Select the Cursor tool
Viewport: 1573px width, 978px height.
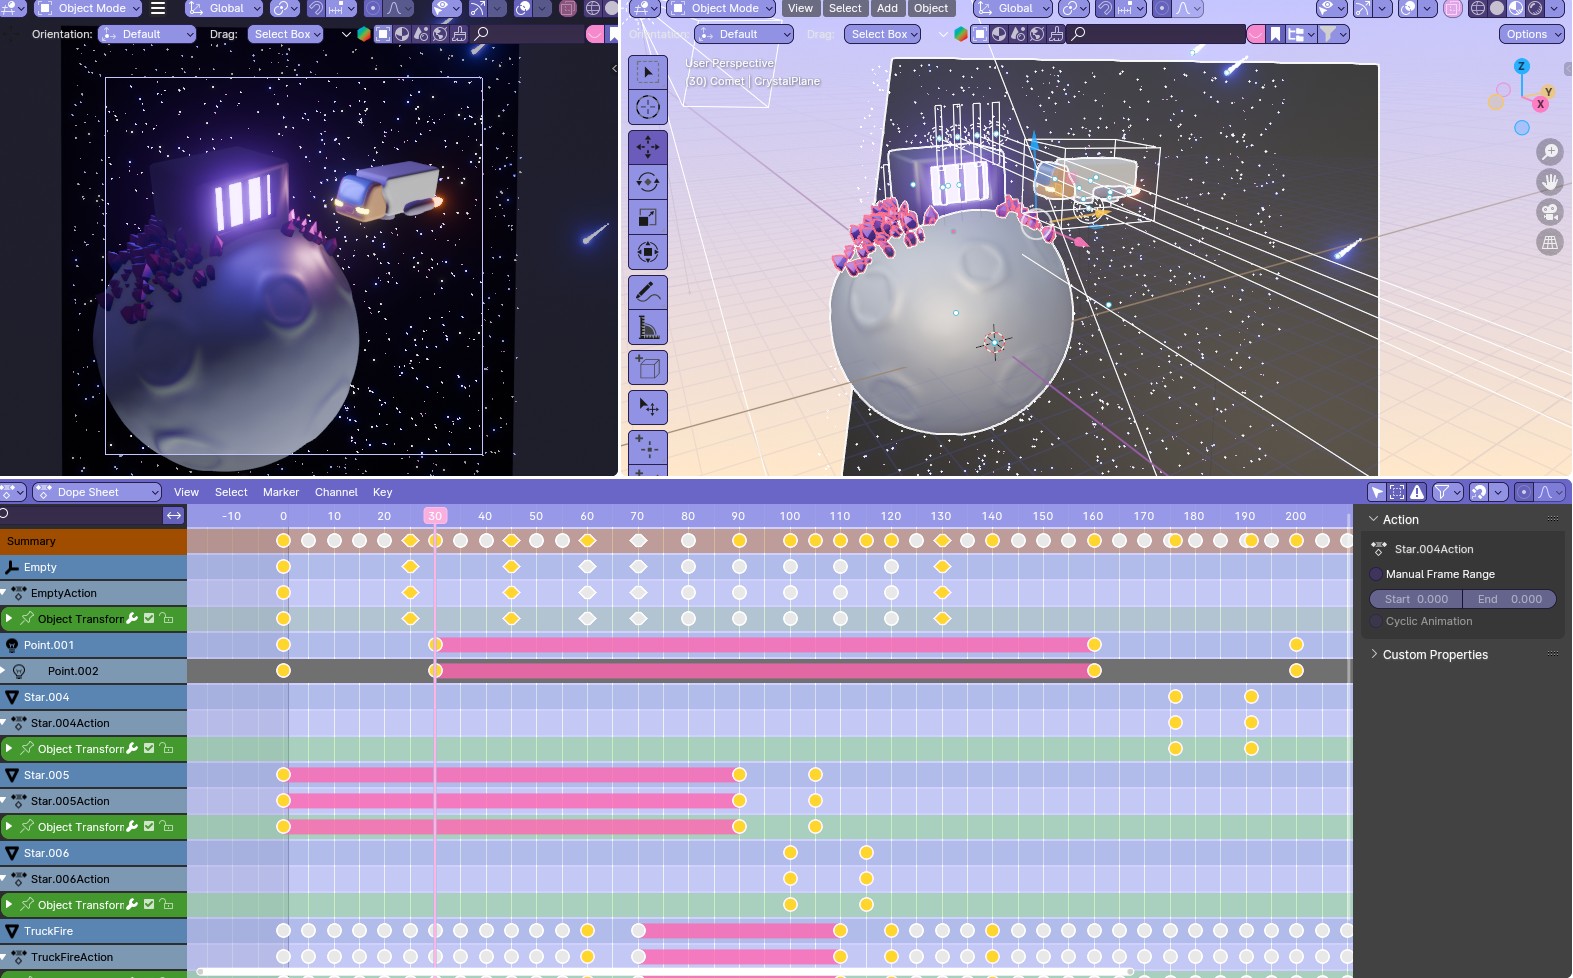click(x=647, y=107)
